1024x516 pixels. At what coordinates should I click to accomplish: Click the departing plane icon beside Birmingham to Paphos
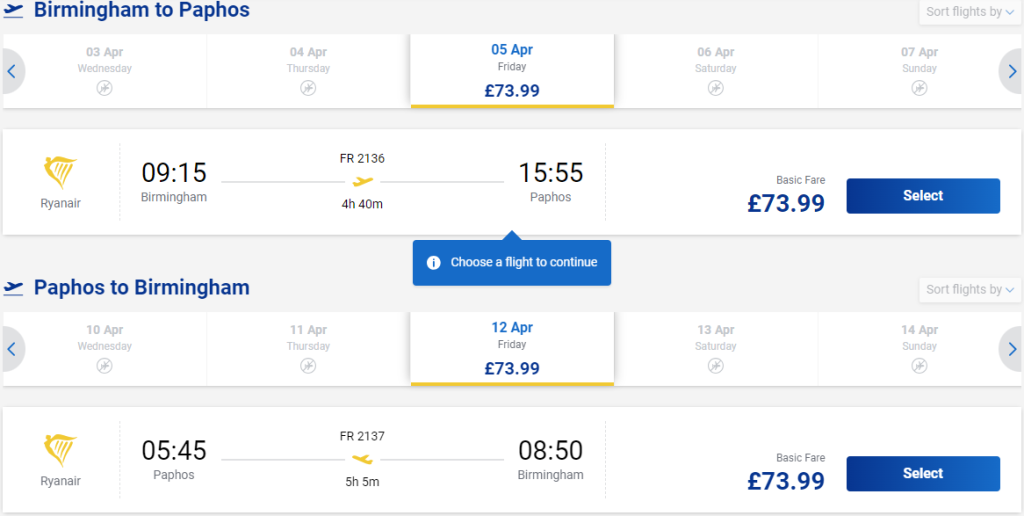(x=13, y=11)
